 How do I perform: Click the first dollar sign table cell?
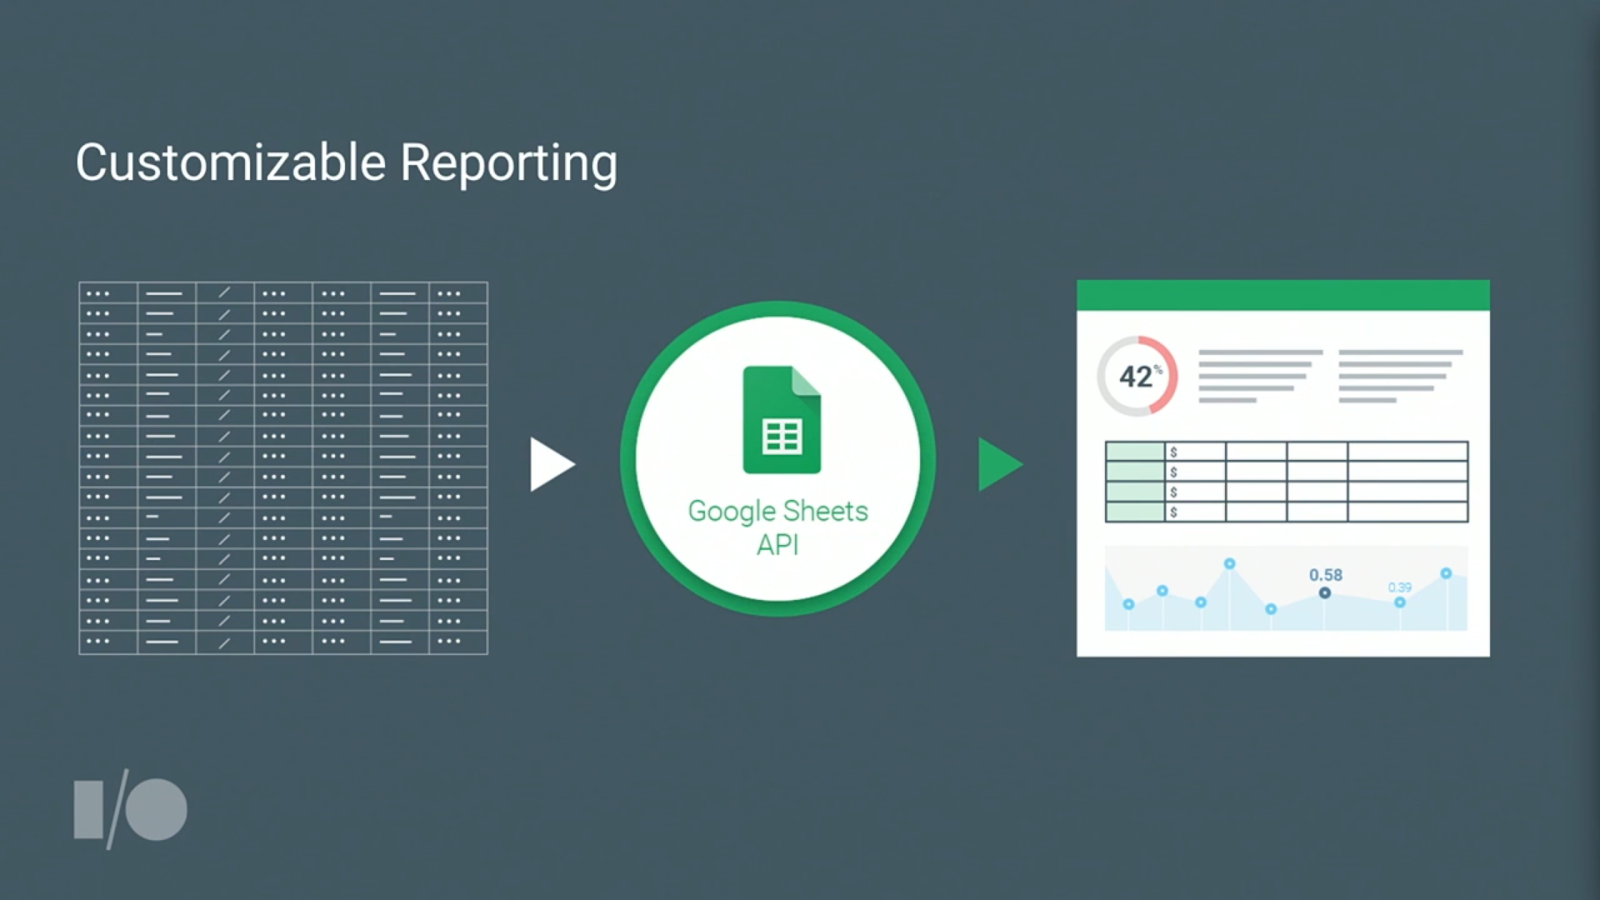tap(1195, 452)
